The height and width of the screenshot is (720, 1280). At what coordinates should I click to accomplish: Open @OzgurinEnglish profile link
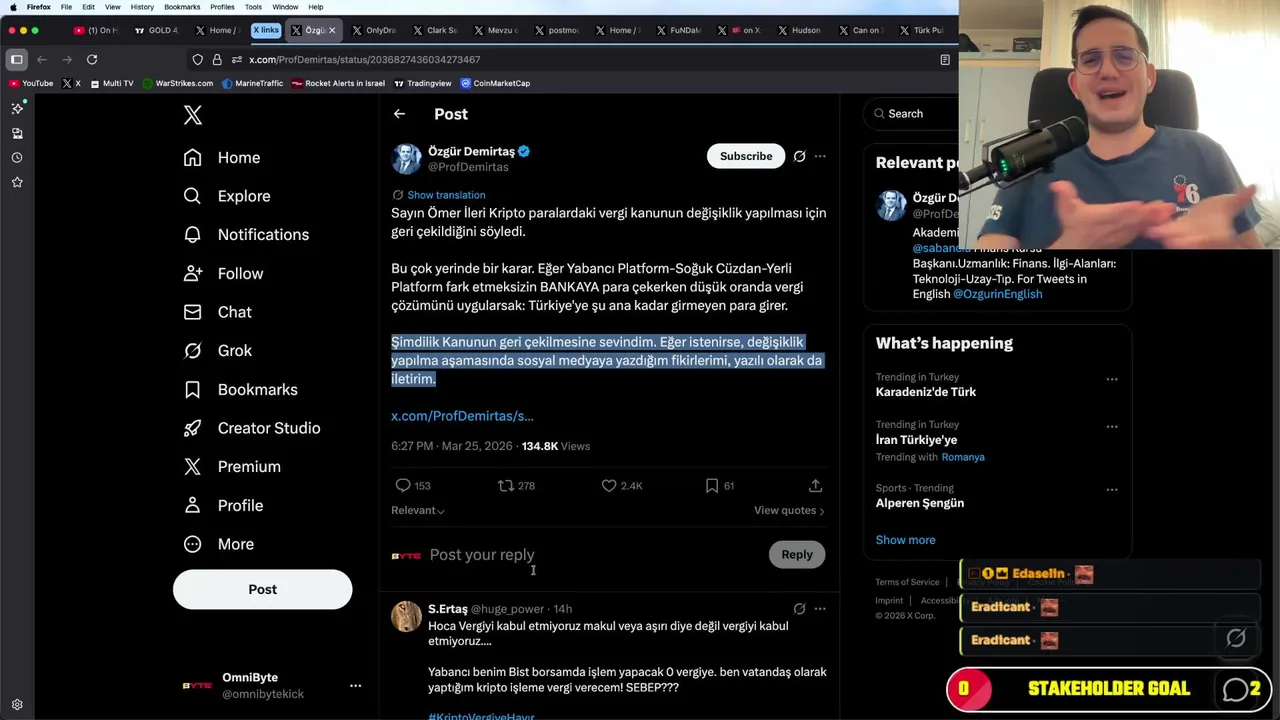[997, 294]
